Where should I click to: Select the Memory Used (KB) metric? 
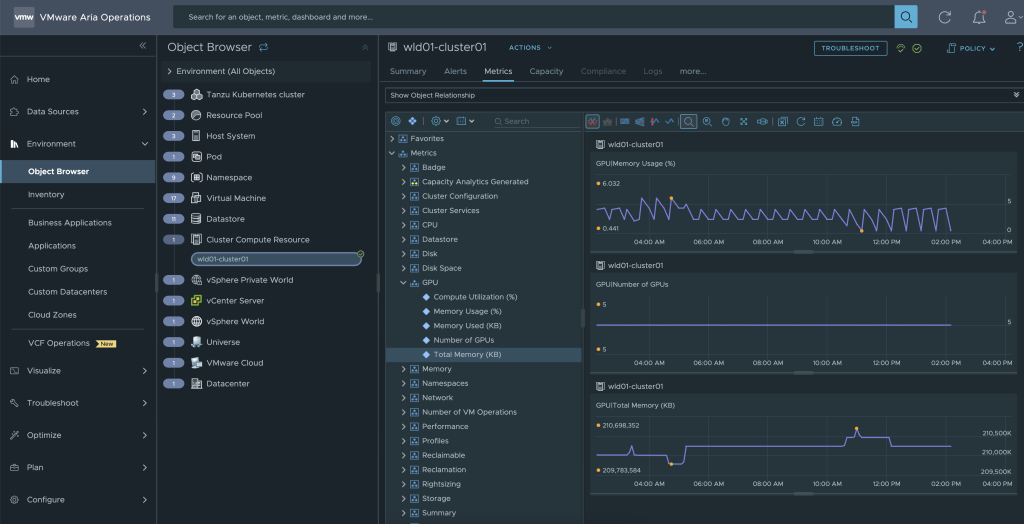(x=468, y=326)
